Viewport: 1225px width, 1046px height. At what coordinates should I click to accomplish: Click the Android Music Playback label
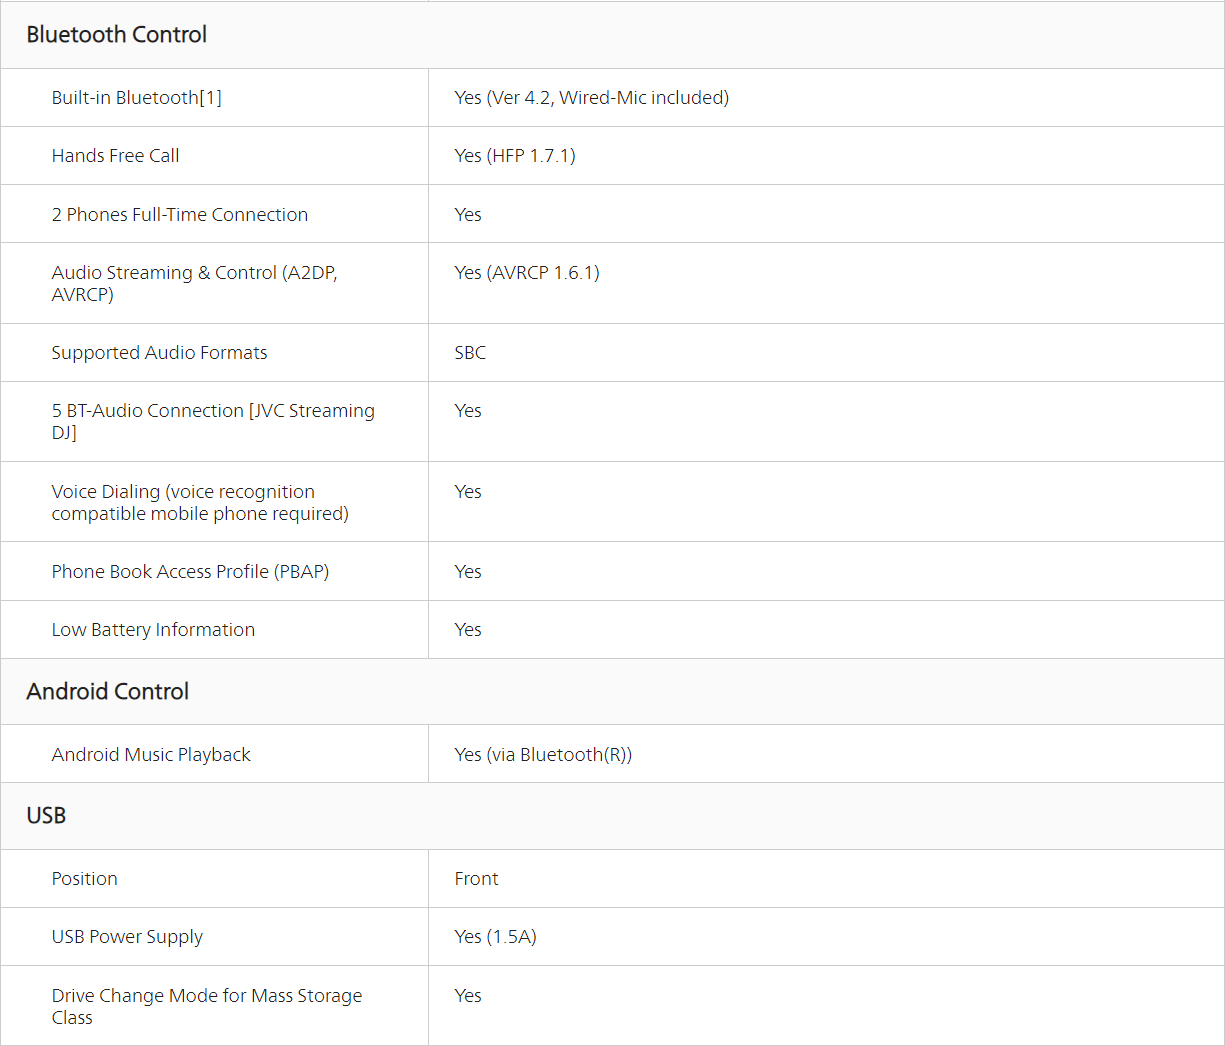pos(151,755)
